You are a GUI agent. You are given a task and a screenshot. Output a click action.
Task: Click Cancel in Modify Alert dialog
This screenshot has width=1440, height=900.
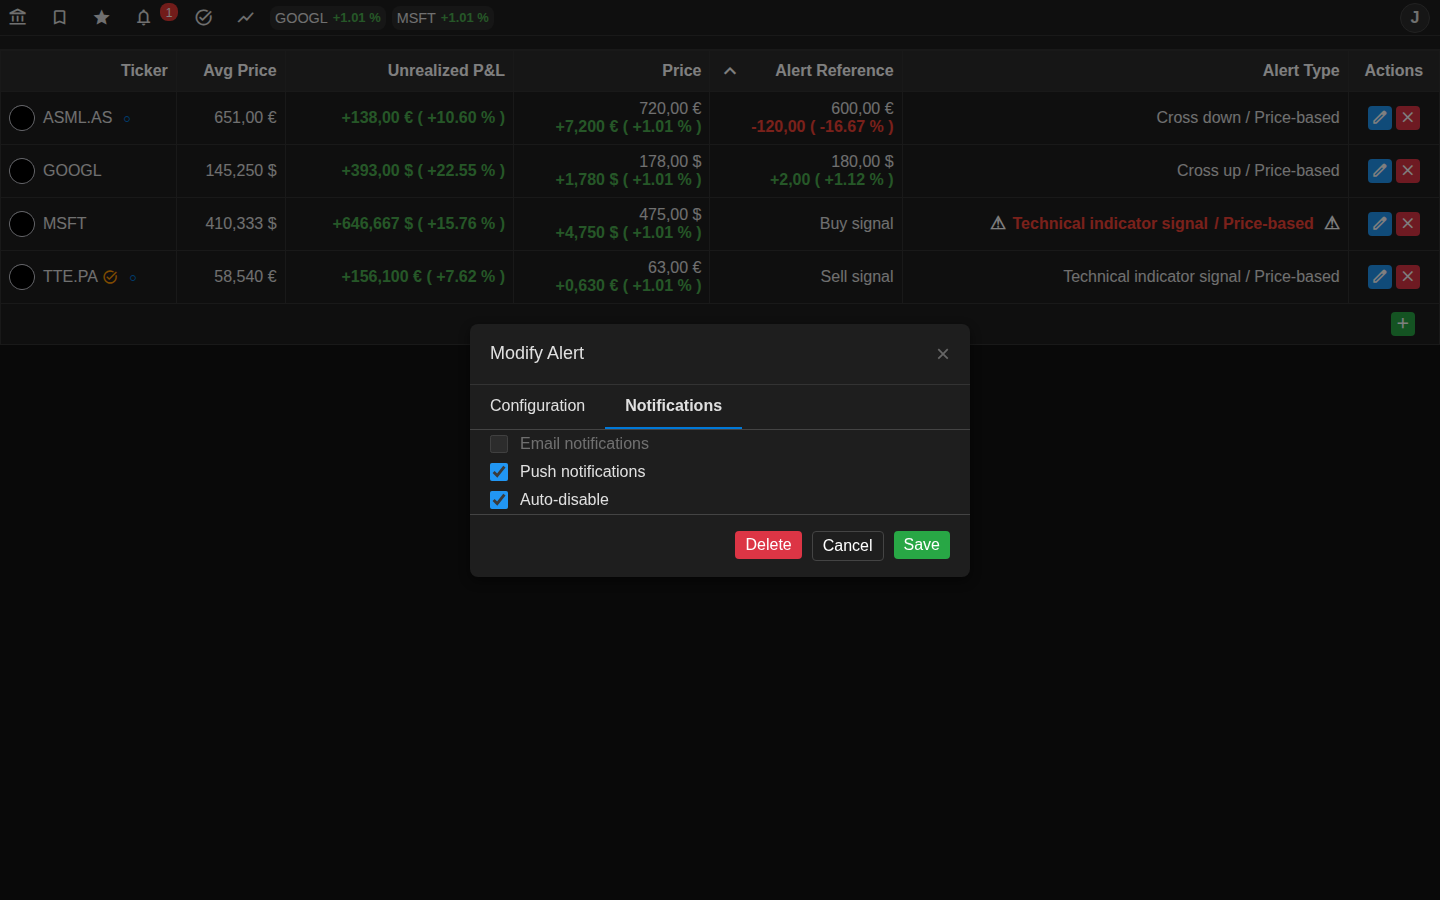(x=847, y=546)
